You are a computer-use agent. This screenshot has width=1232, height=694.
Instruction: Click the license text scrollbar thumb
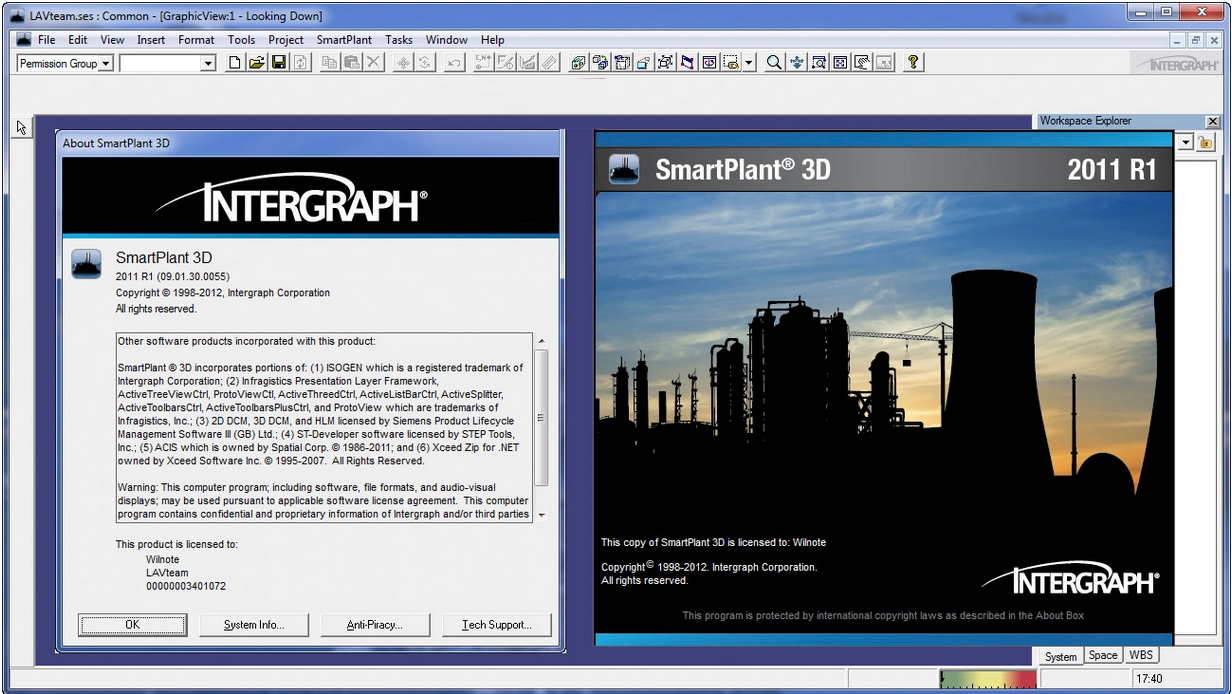pos(542,417)
